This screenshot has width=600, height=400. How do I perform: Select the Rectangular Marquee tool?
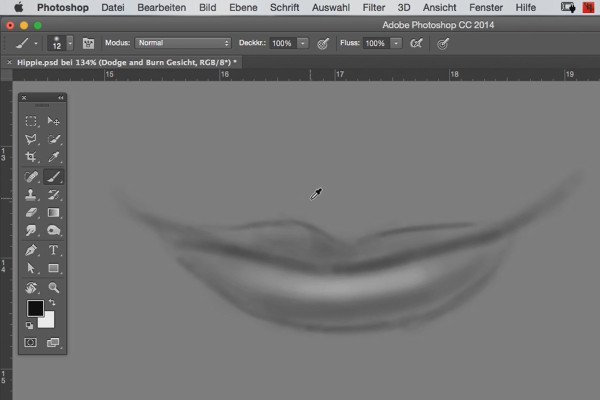click(31, 121)
